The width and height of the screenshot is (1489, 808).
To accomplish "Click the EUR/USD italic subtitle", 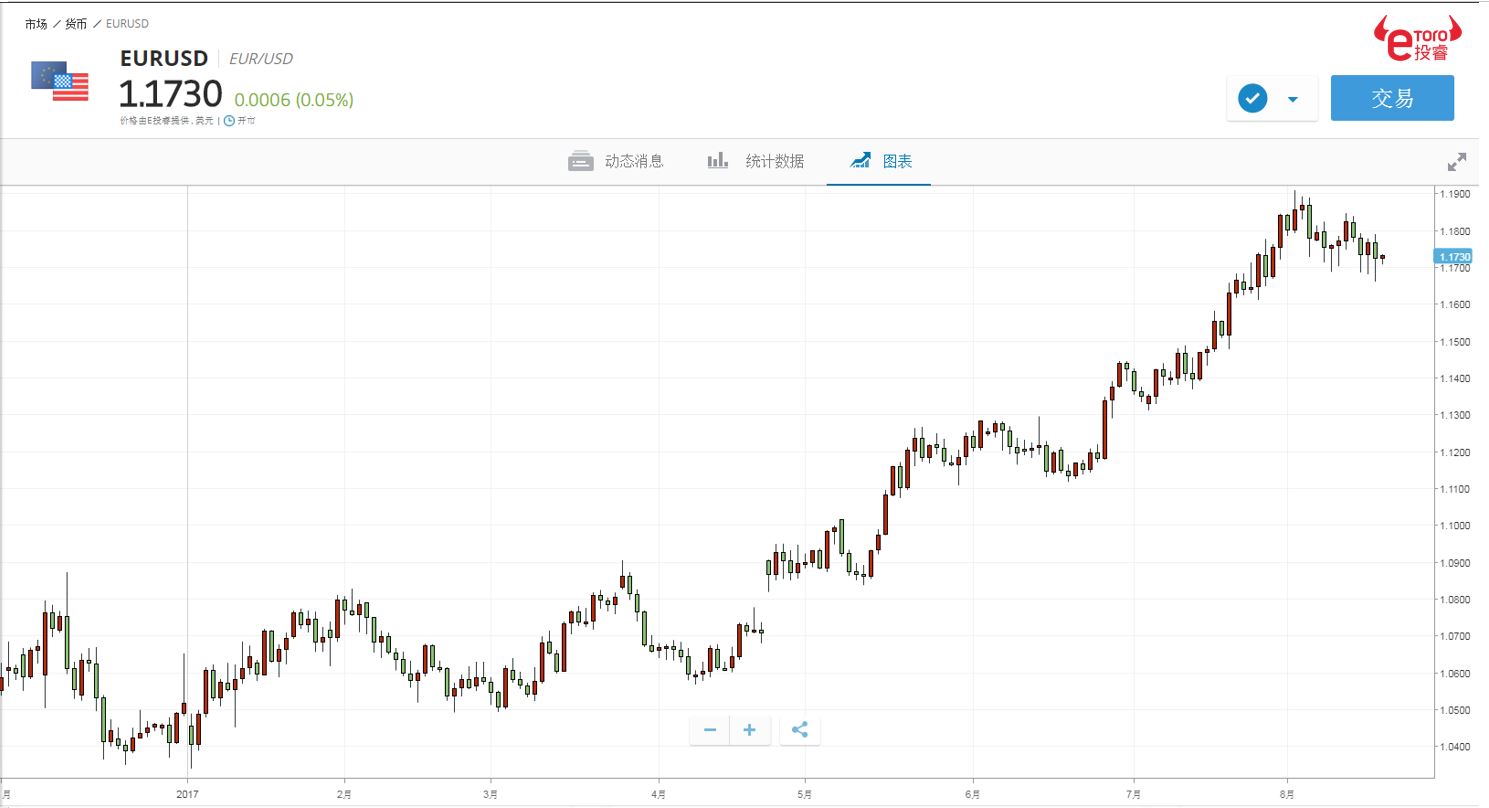I will (x=261, y=59).
